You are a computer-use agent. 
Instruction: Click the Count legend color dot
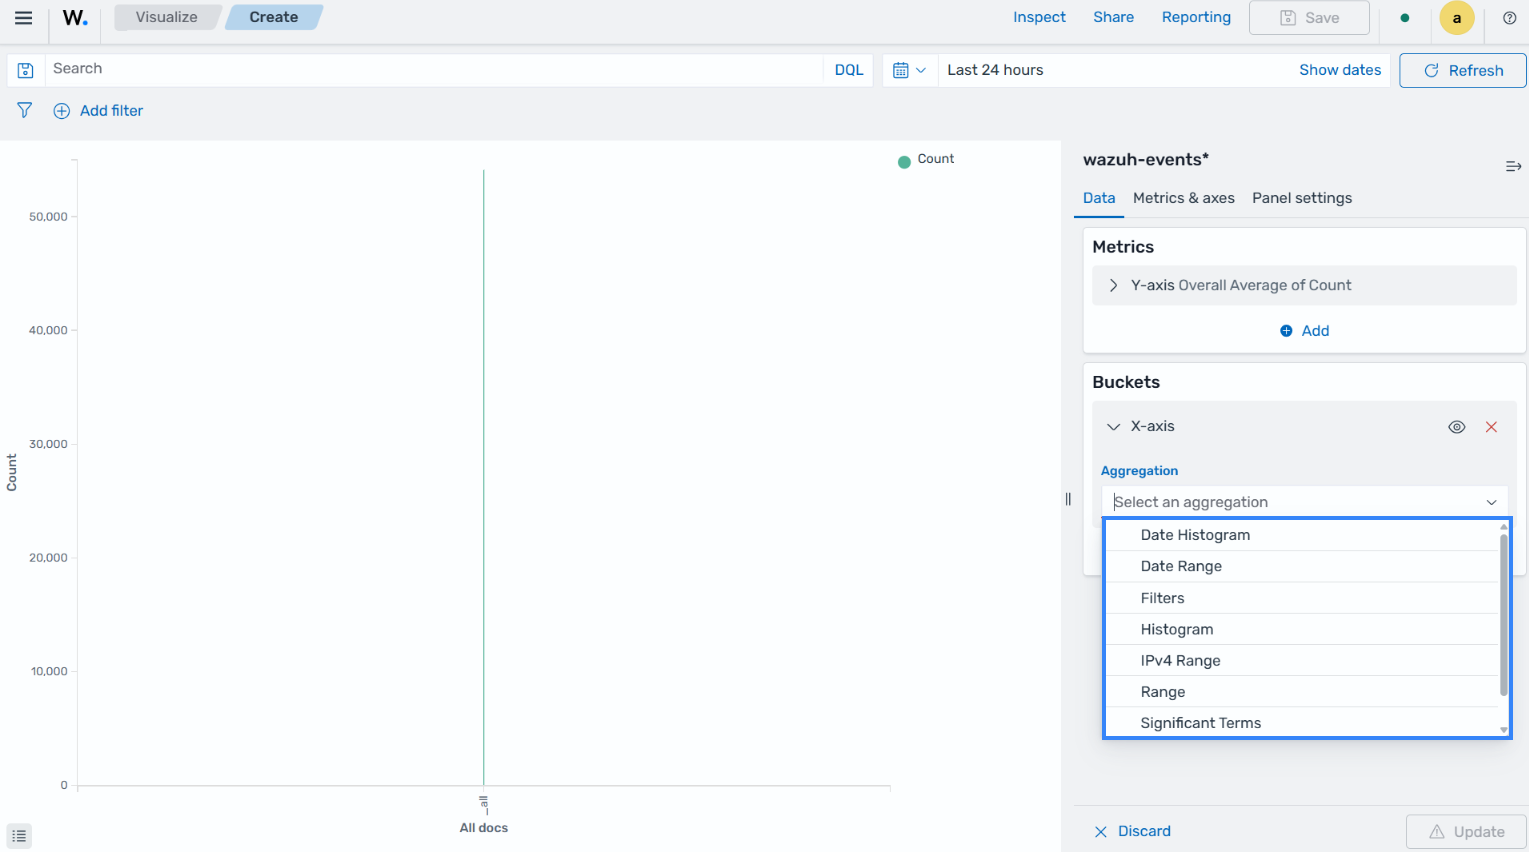(904, 161)
